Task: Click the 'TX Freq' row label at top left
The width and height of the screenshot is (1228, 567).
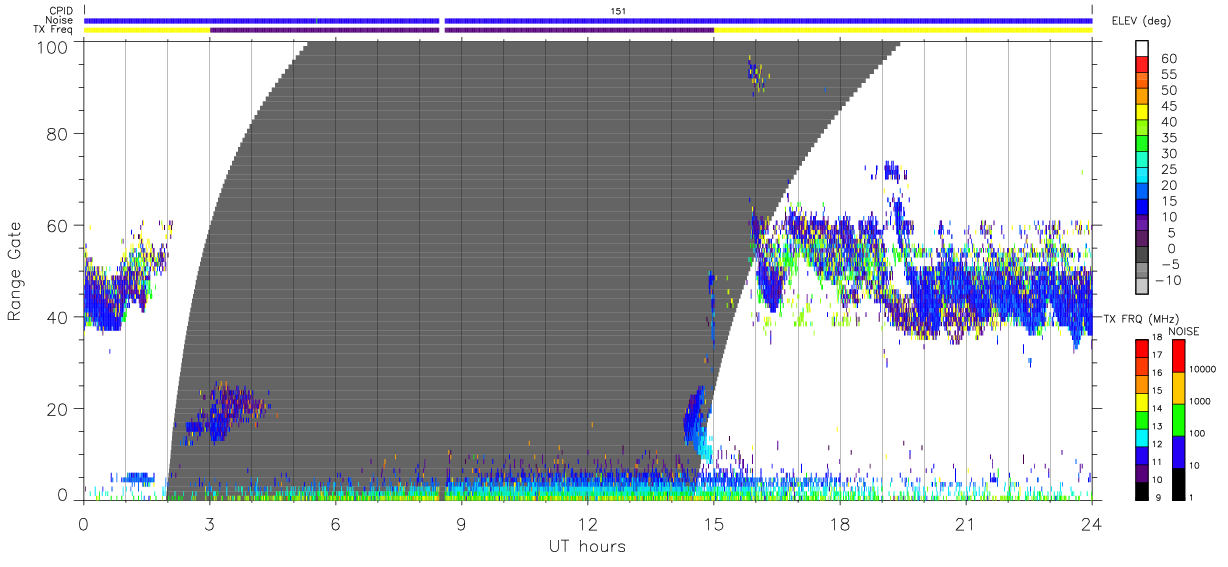Action: [53, 30]
